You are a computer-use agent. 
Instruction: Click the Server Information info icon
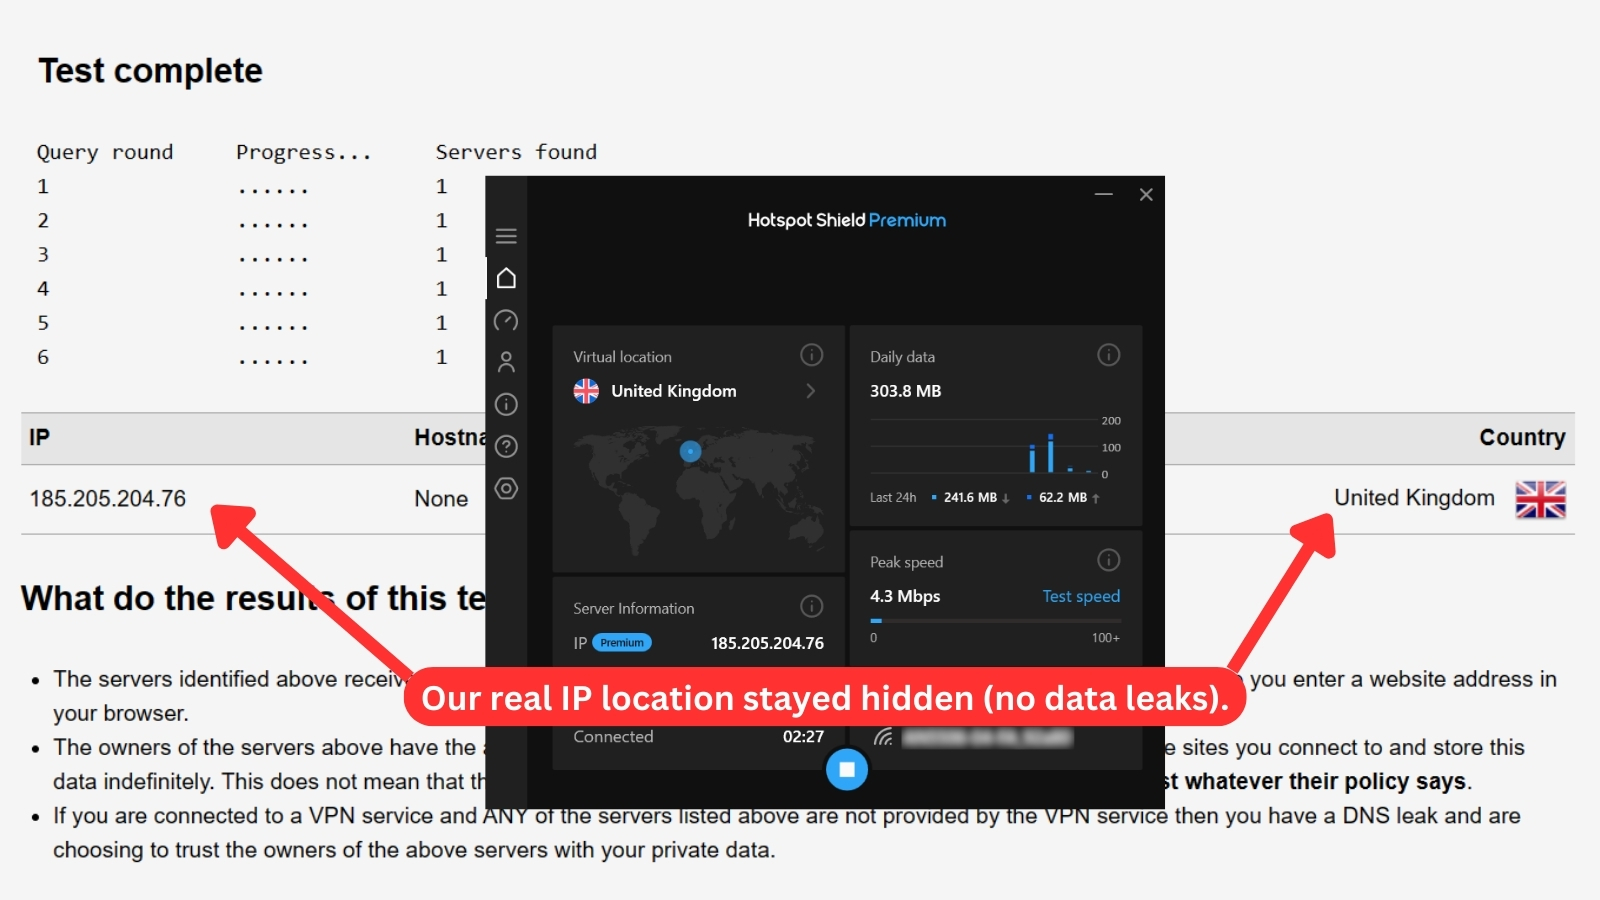click(812, 606)
